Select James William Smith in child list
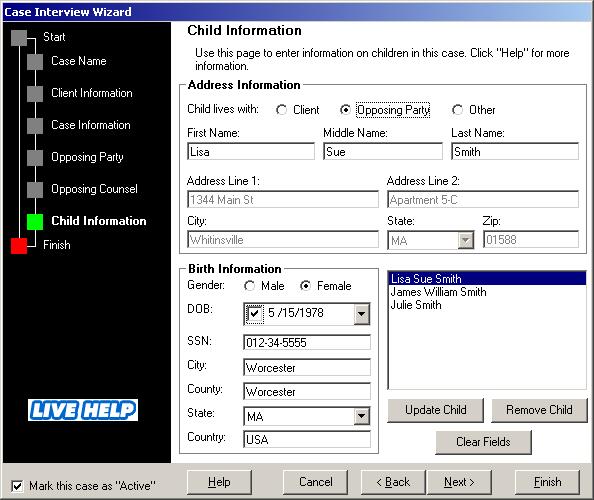This screenshot has width=594, height=500. point(438,292)
